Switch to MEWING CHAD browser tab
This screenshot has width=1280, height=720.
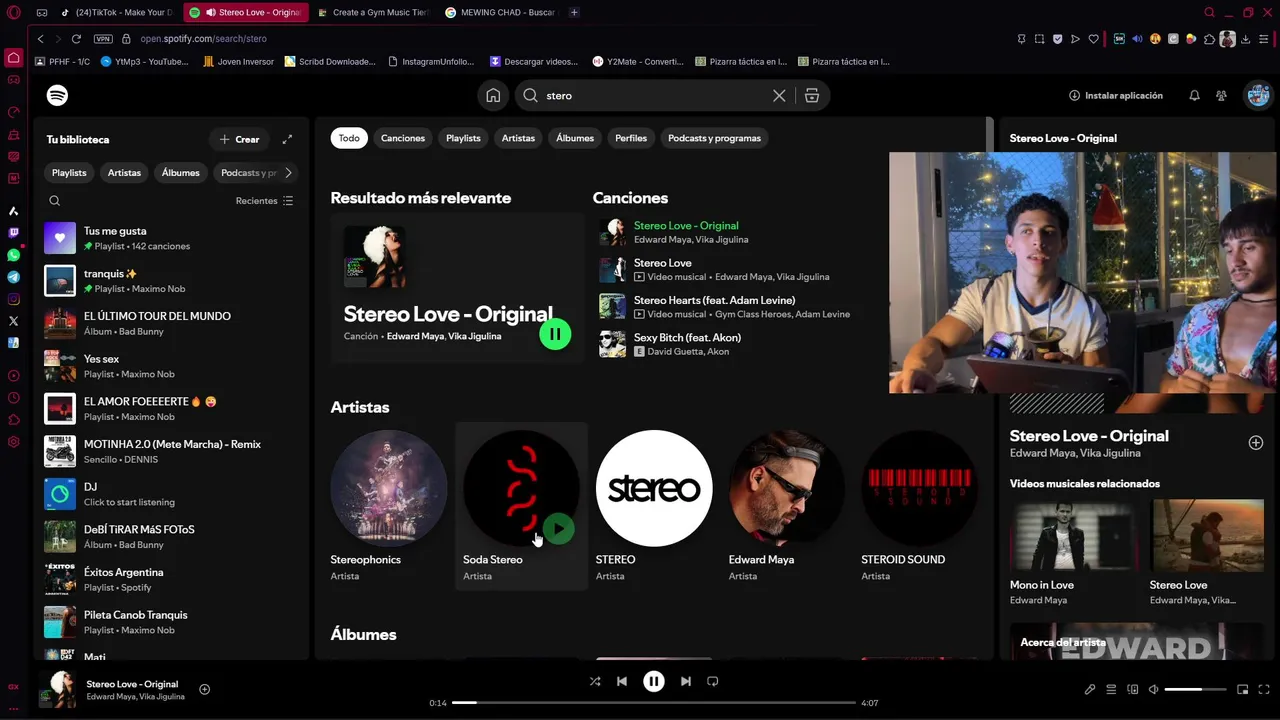[x=500, y=13]
